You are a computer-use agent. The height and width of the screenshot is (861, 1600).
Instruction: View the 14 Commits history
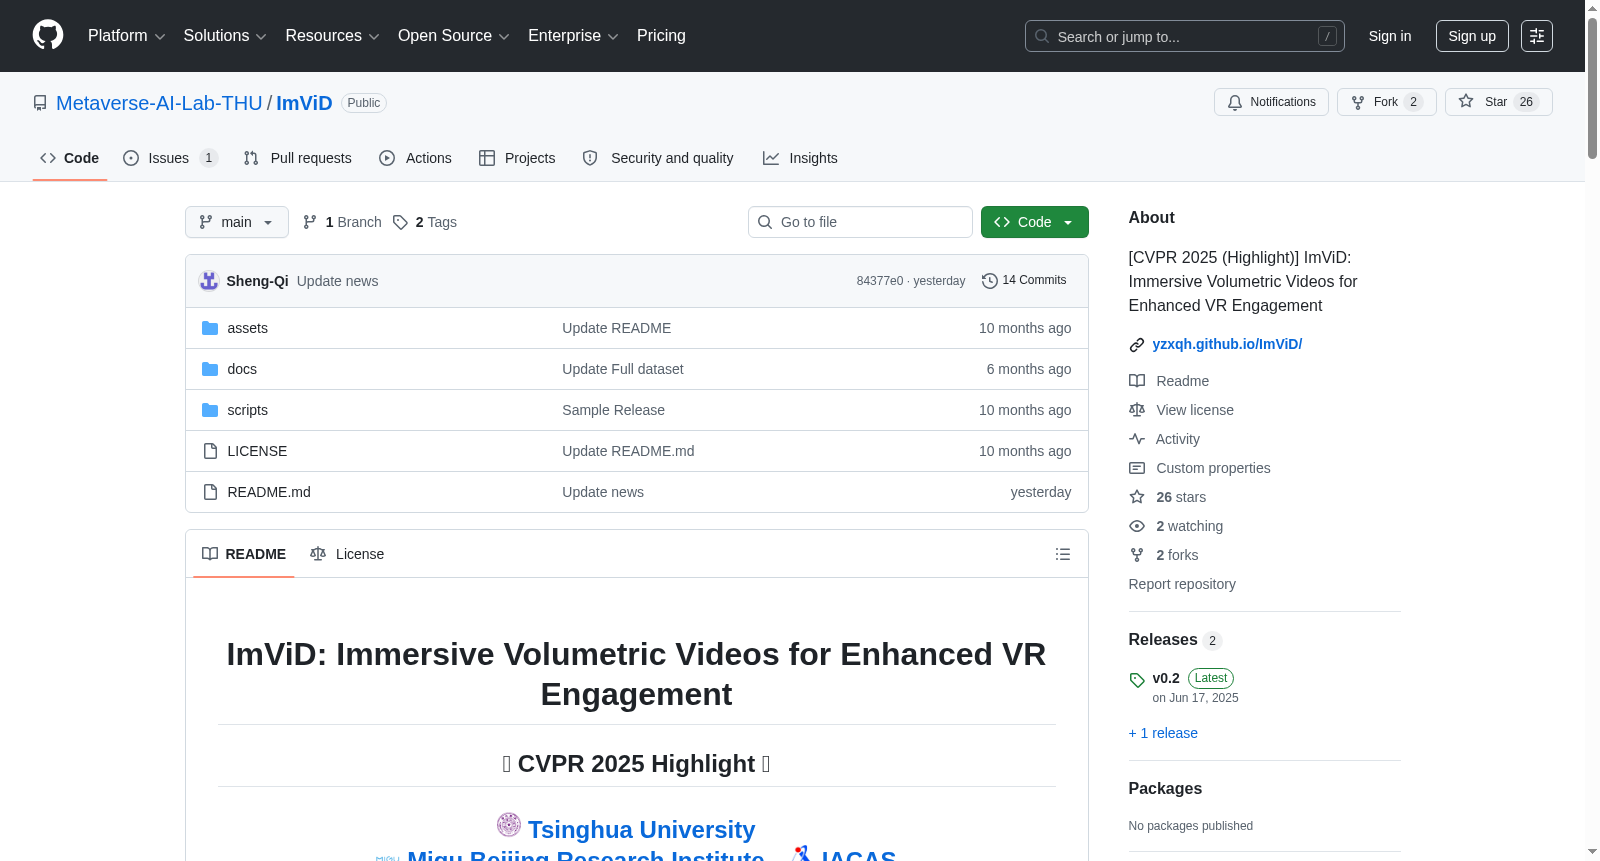click(x=1024, y=281)
